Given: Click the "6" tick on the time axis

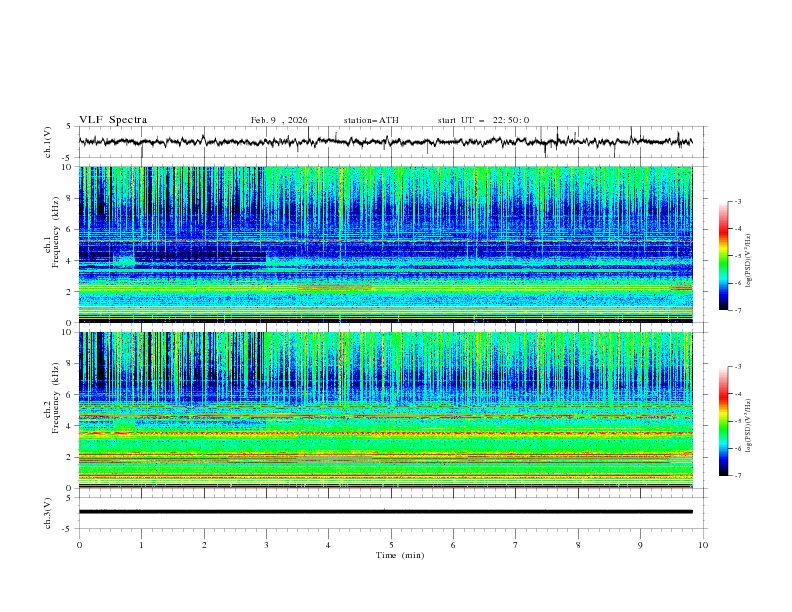Looking at the screenshot, I should click(x=453, y=545).
